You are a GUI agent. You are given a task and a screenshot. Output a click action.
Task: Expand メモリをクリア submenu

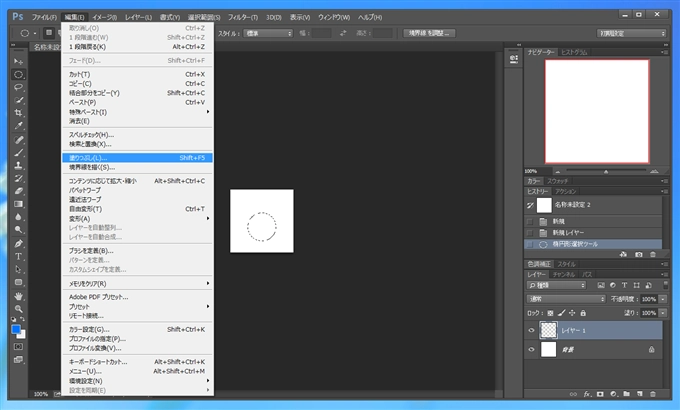click(137, 283)
